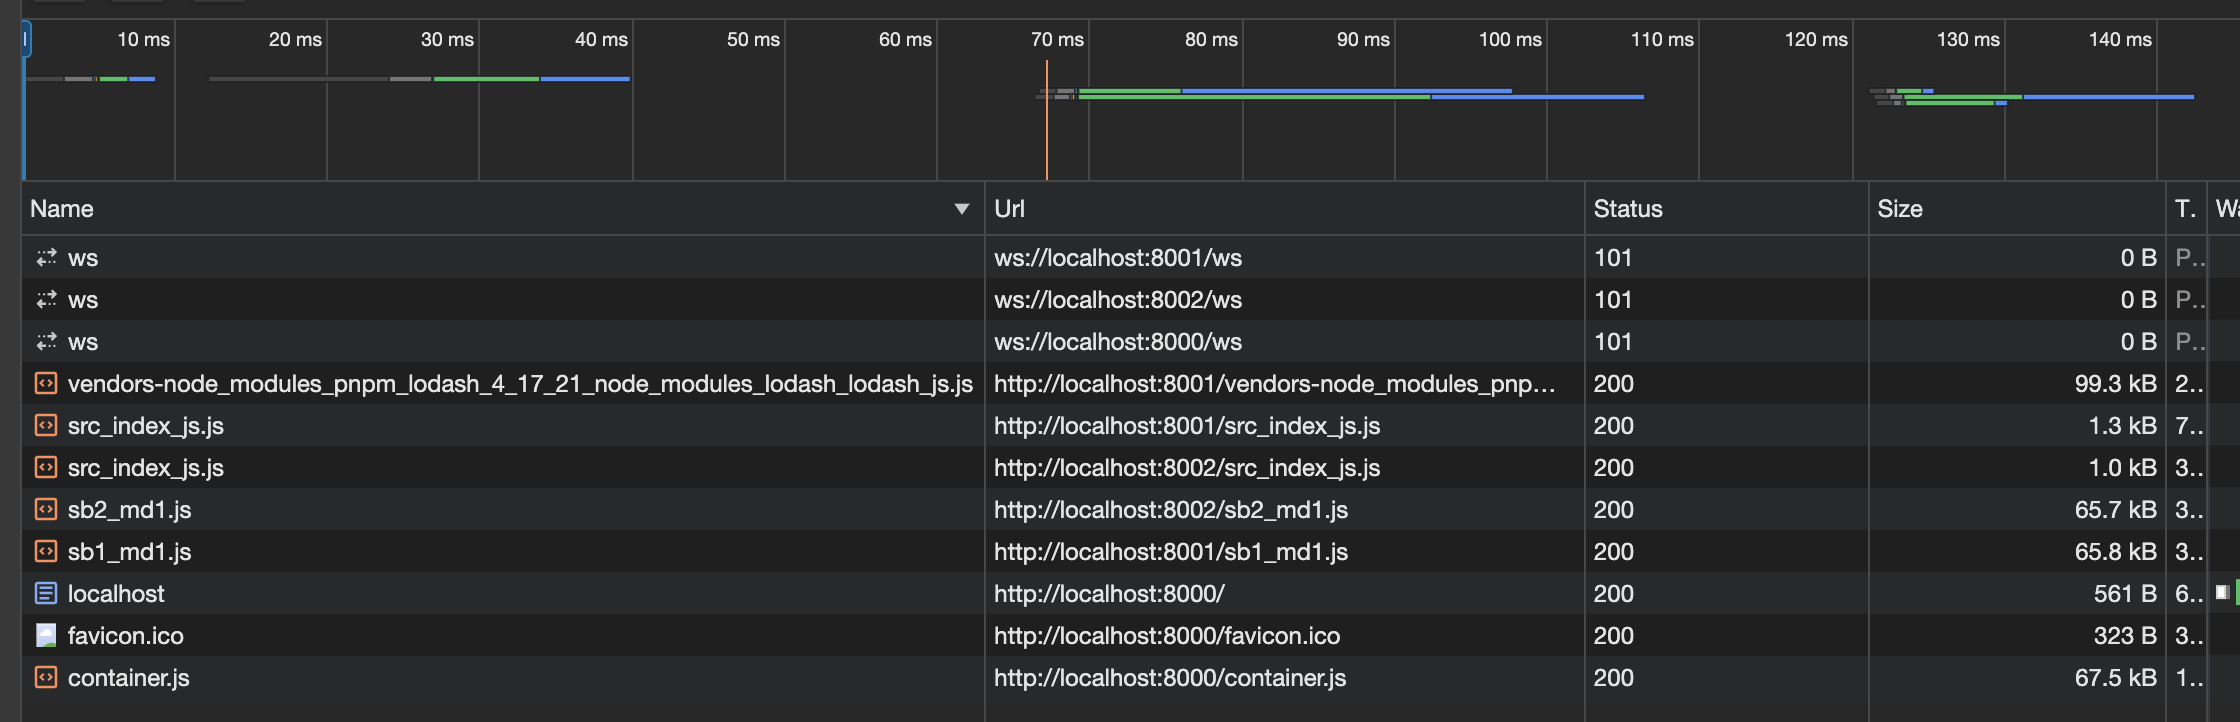Select the vendors-node_modules_pnpm_lodash request name

pos(520,384)
